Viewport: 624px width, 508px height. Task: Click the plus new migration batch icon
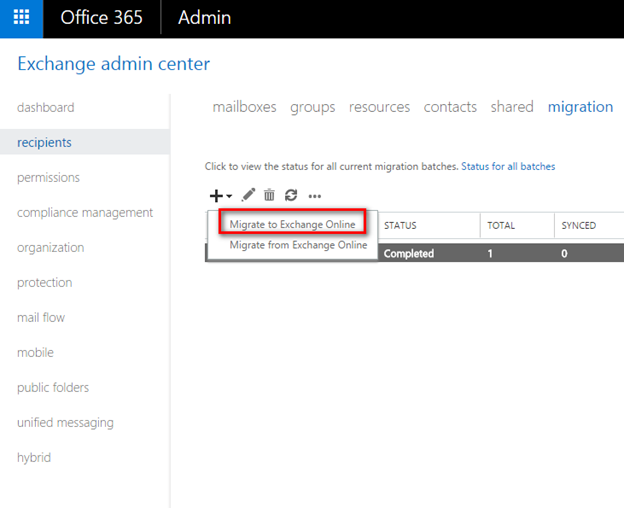pyautogui.click(x=217, y=196)
